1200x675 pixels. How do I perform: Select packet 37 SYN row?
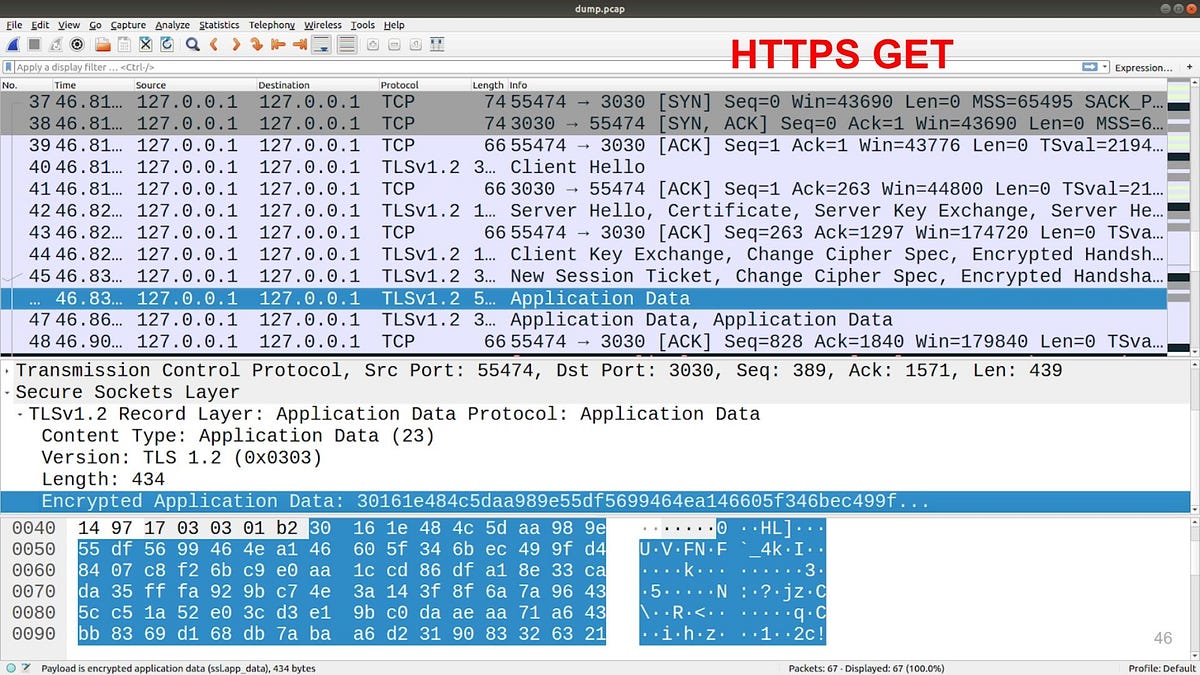coord(583,101)
